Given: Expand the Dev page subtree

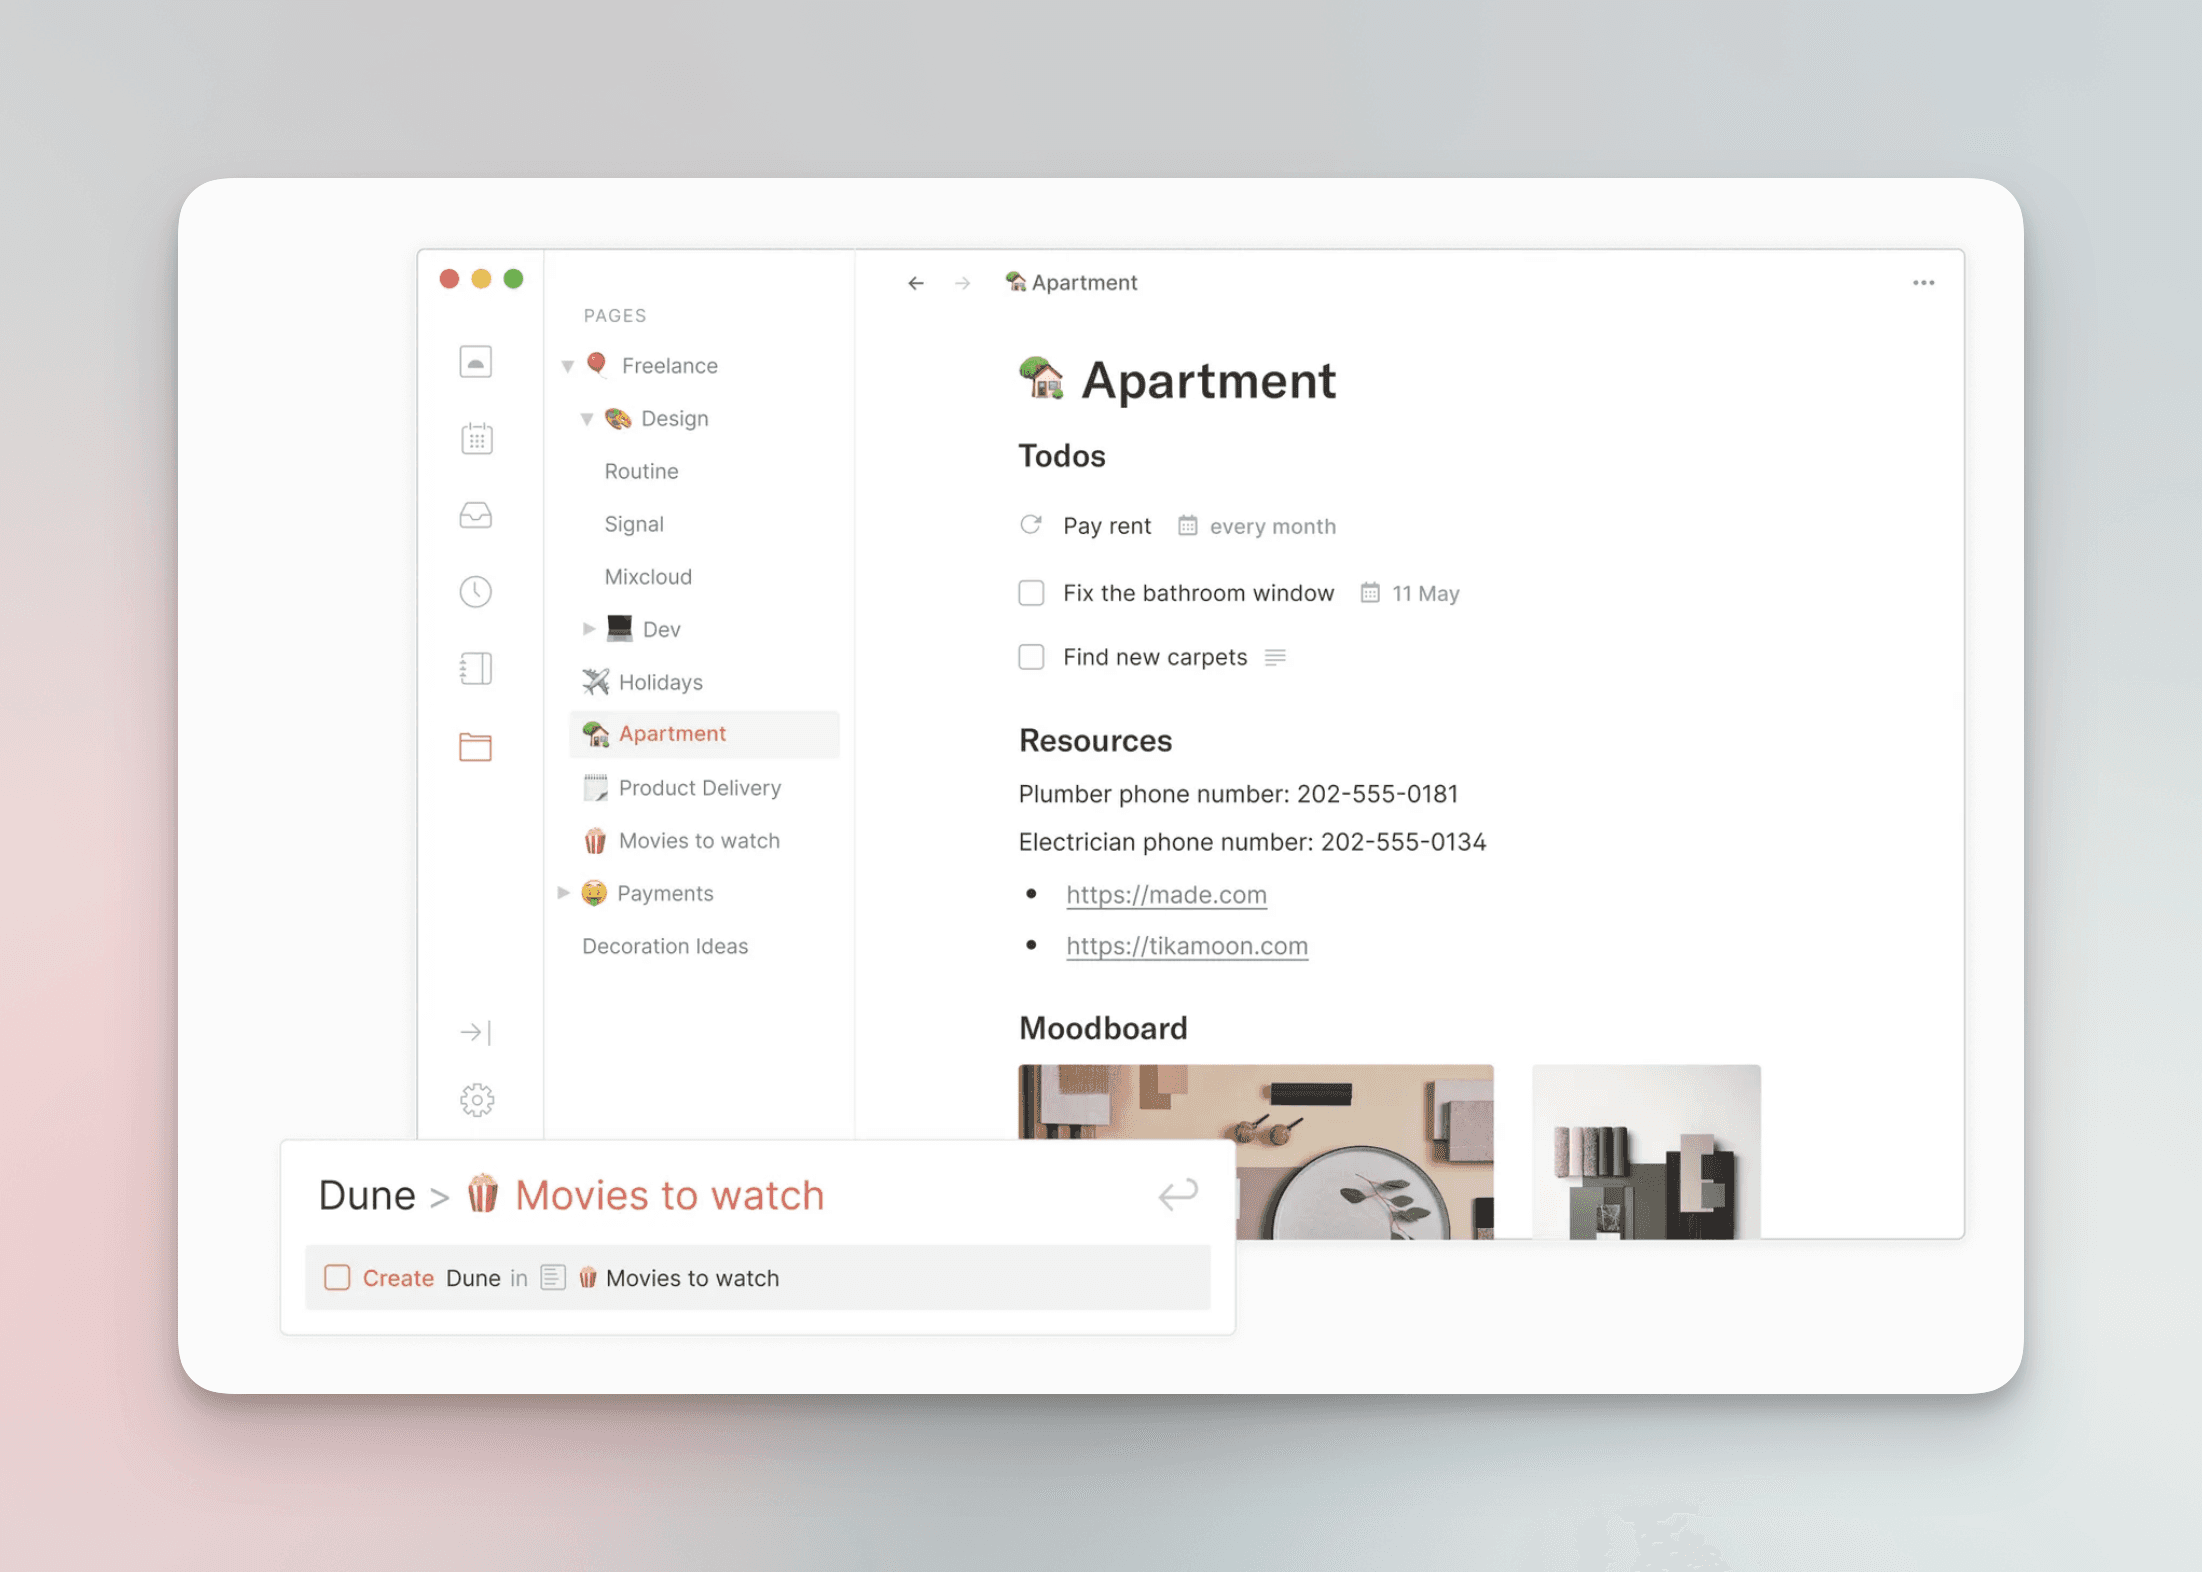Looking at the screenshot, I should [588, 629].
